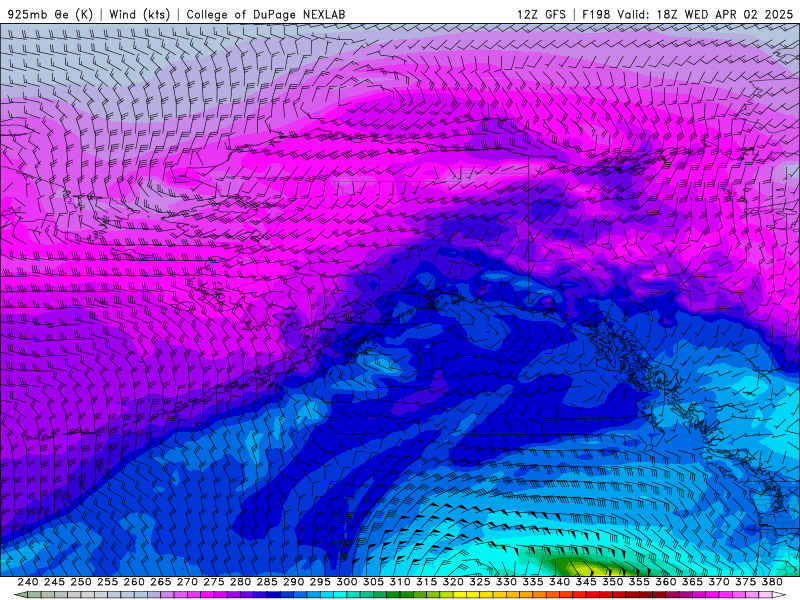Screen dimensions: 800x600
Task: Click the "College of DuPage NEXLAB" label
Action: [266, 14]
